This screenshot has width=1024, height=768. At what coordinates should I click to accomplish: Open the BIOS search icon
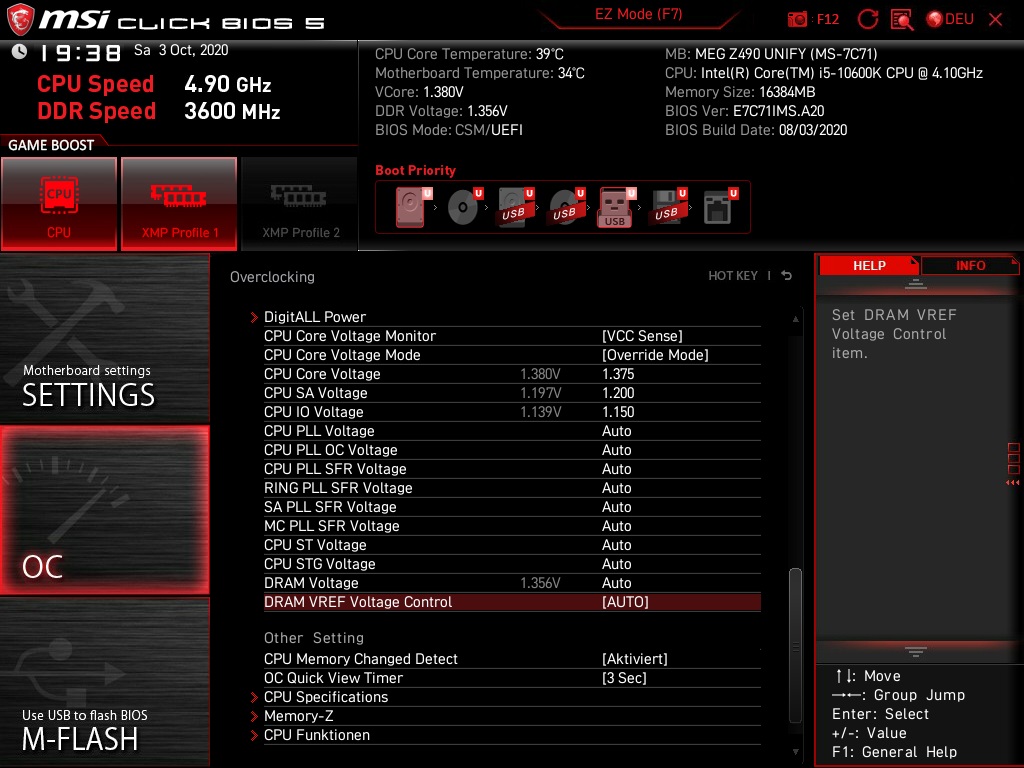click(x=902, y=19)
